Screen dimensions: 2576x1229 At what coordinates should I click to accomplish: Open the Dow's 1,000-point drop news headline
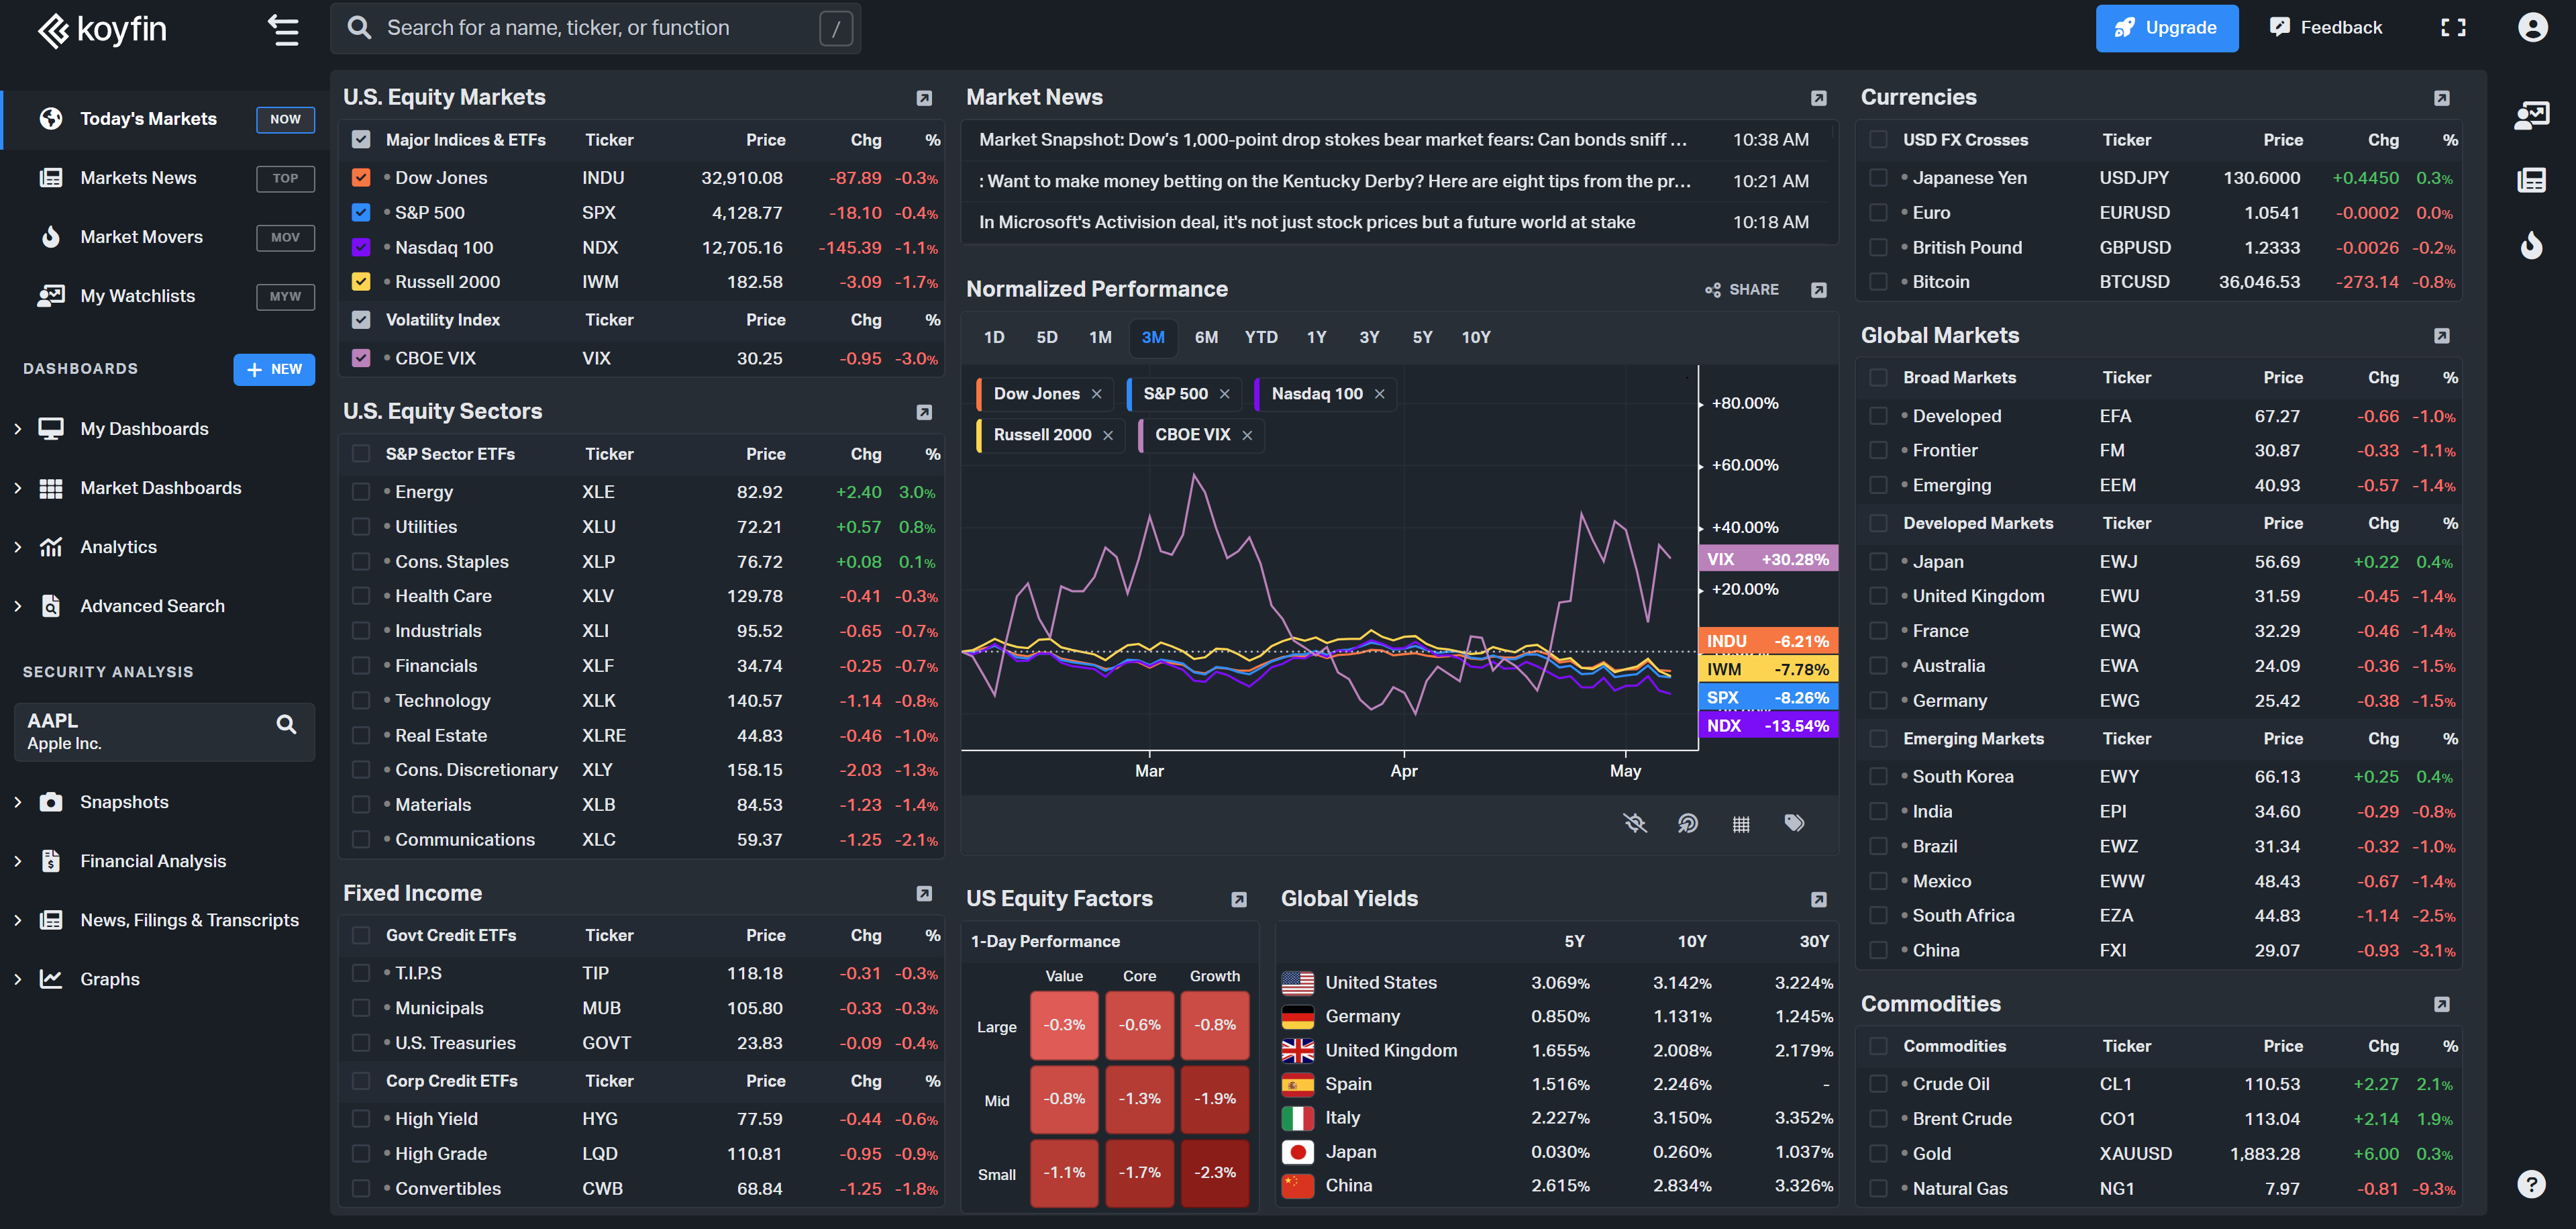[x=1332, y=140]
